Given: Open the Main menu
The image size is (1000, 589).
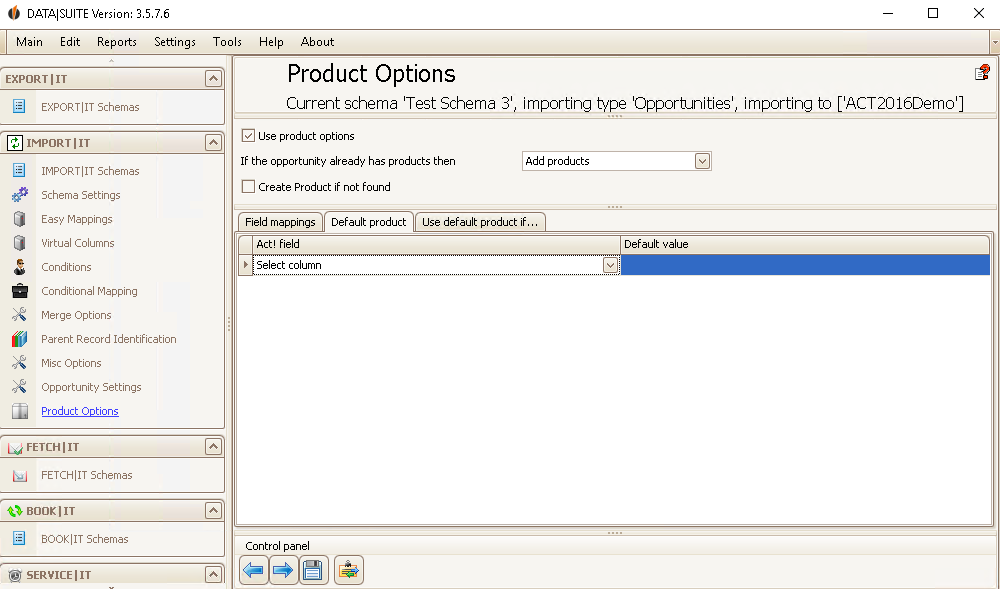Looking at the screenshot, I should (x=29, y=41).
